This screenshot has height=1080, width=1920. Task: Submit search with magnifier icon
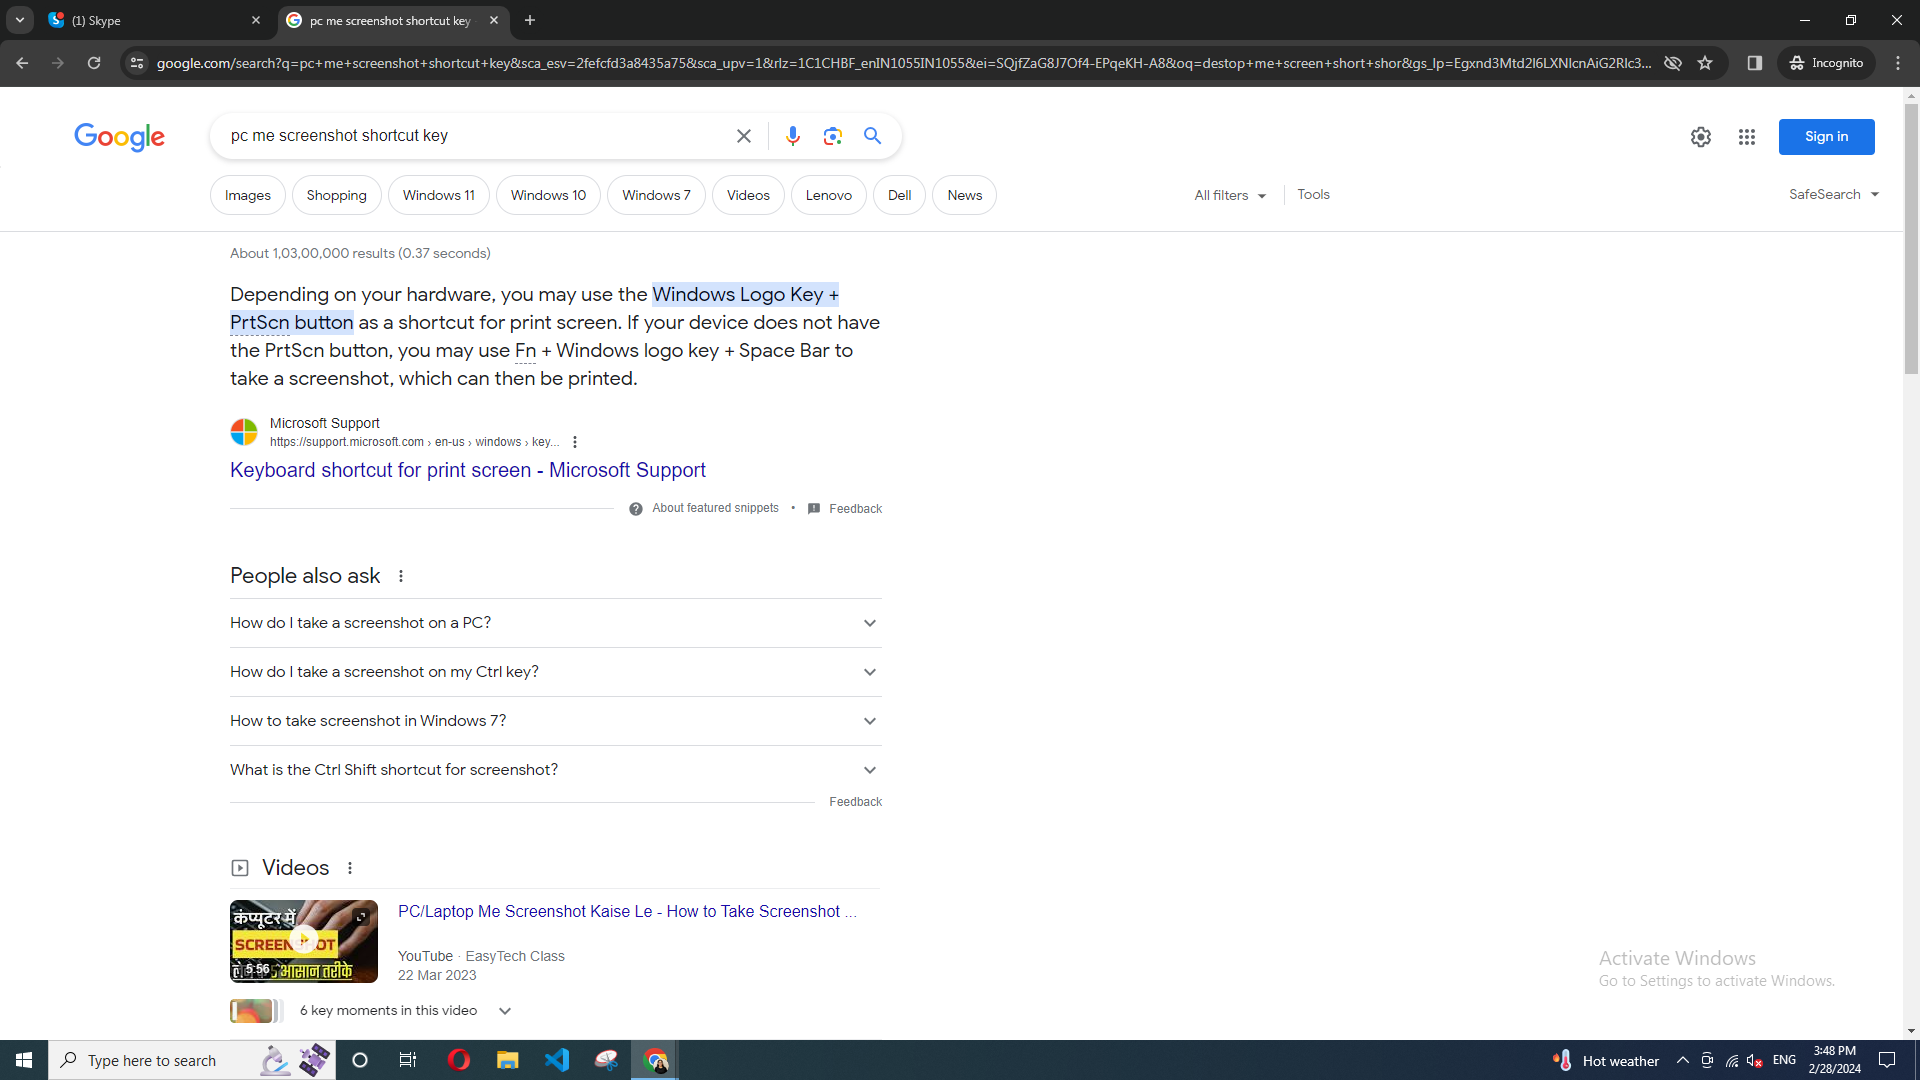(x=872, y=136)
